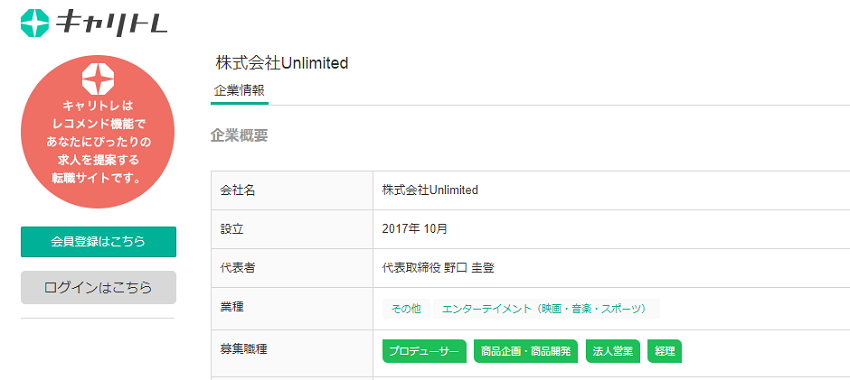Image resolution: width=850 pixels, height=380 pixels.
Task: Click the 法人営業 job tag
Action: click(x=613, y=351)
